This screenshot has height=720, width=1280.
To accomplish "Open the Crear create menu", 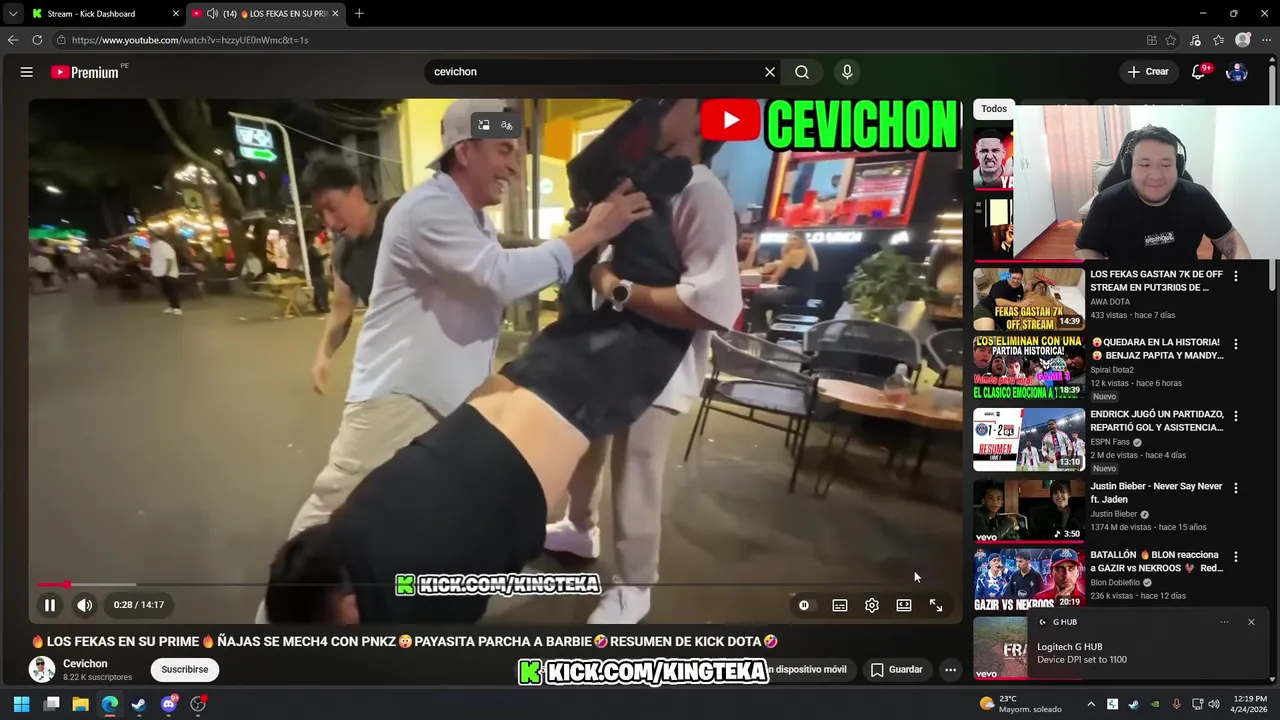I will click(x=1147, y=72).
